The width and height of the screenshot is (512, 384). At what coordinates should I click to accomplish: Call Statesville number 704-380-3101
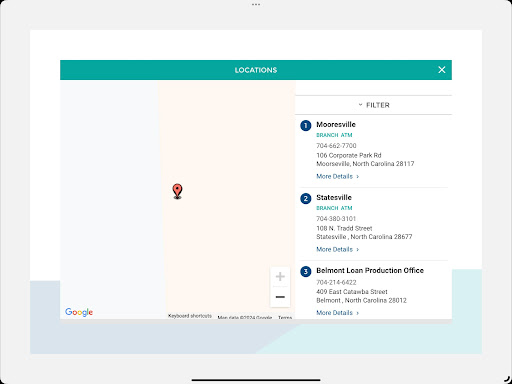pos(336,219)
